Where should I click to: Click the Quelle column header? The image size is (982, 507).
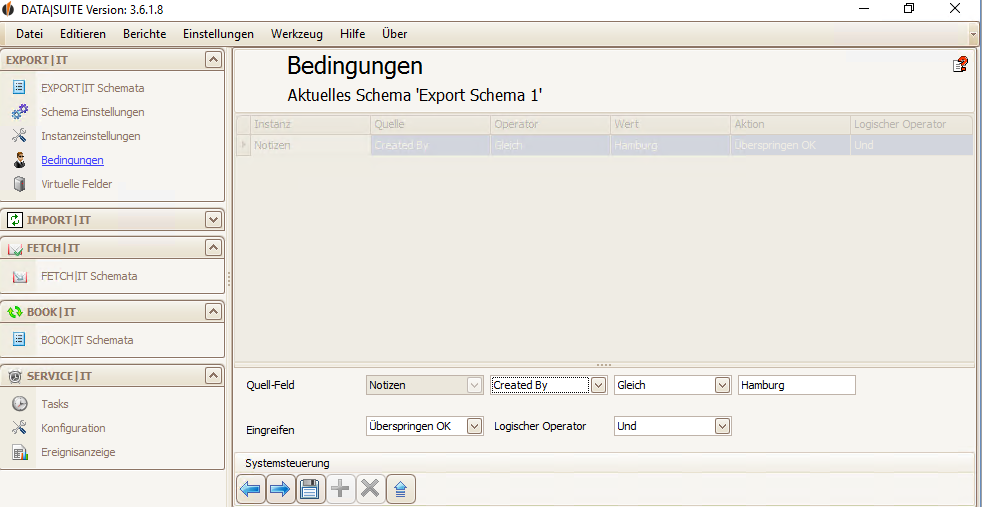(430, 125)
